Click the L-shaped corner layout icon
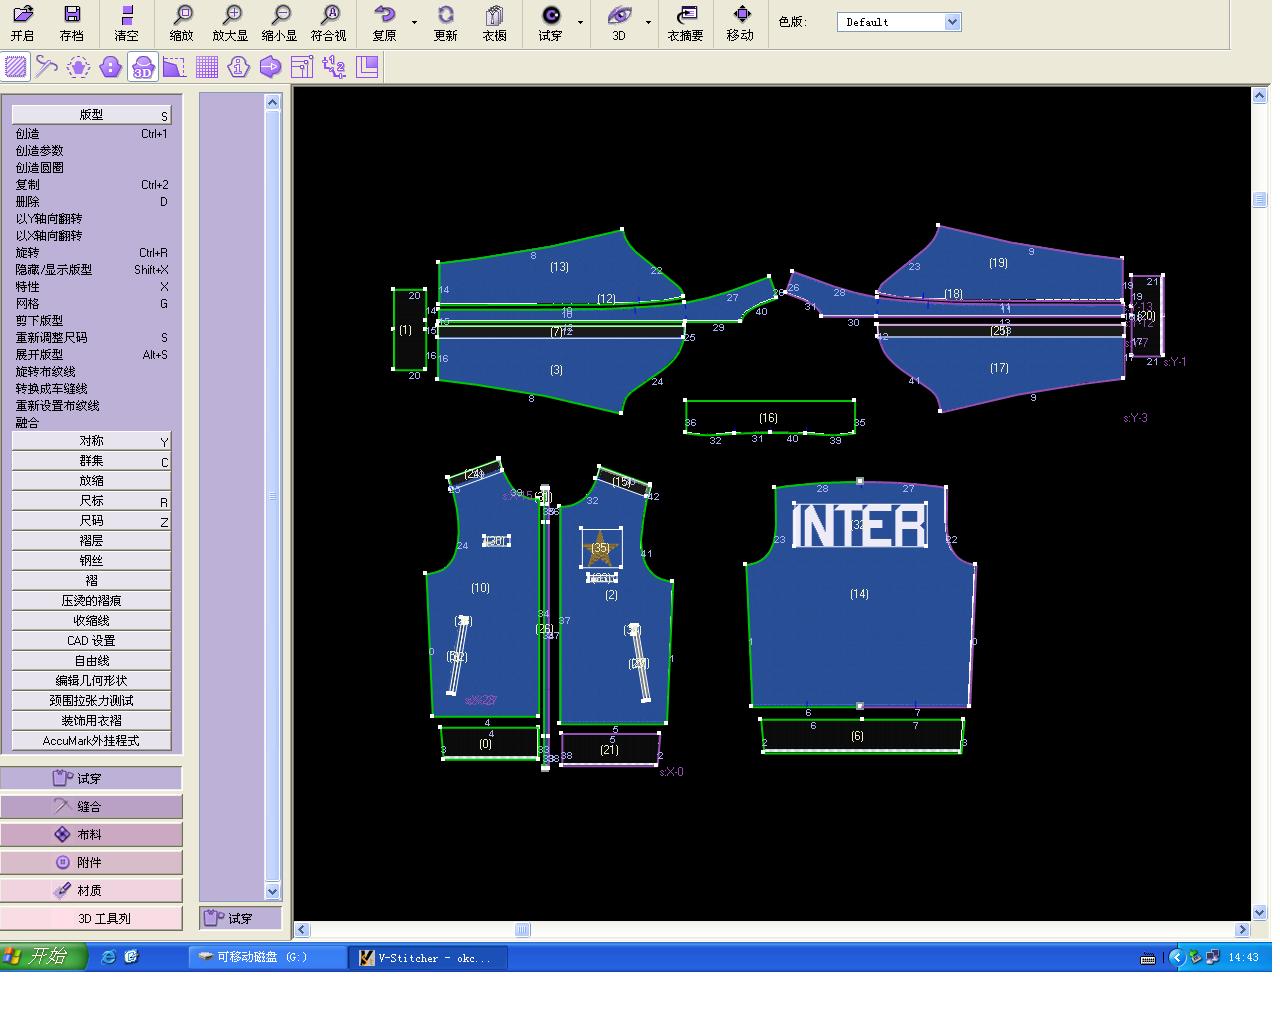The image size is (1280, 1024). pyautogui.click(x=367, y=67)
